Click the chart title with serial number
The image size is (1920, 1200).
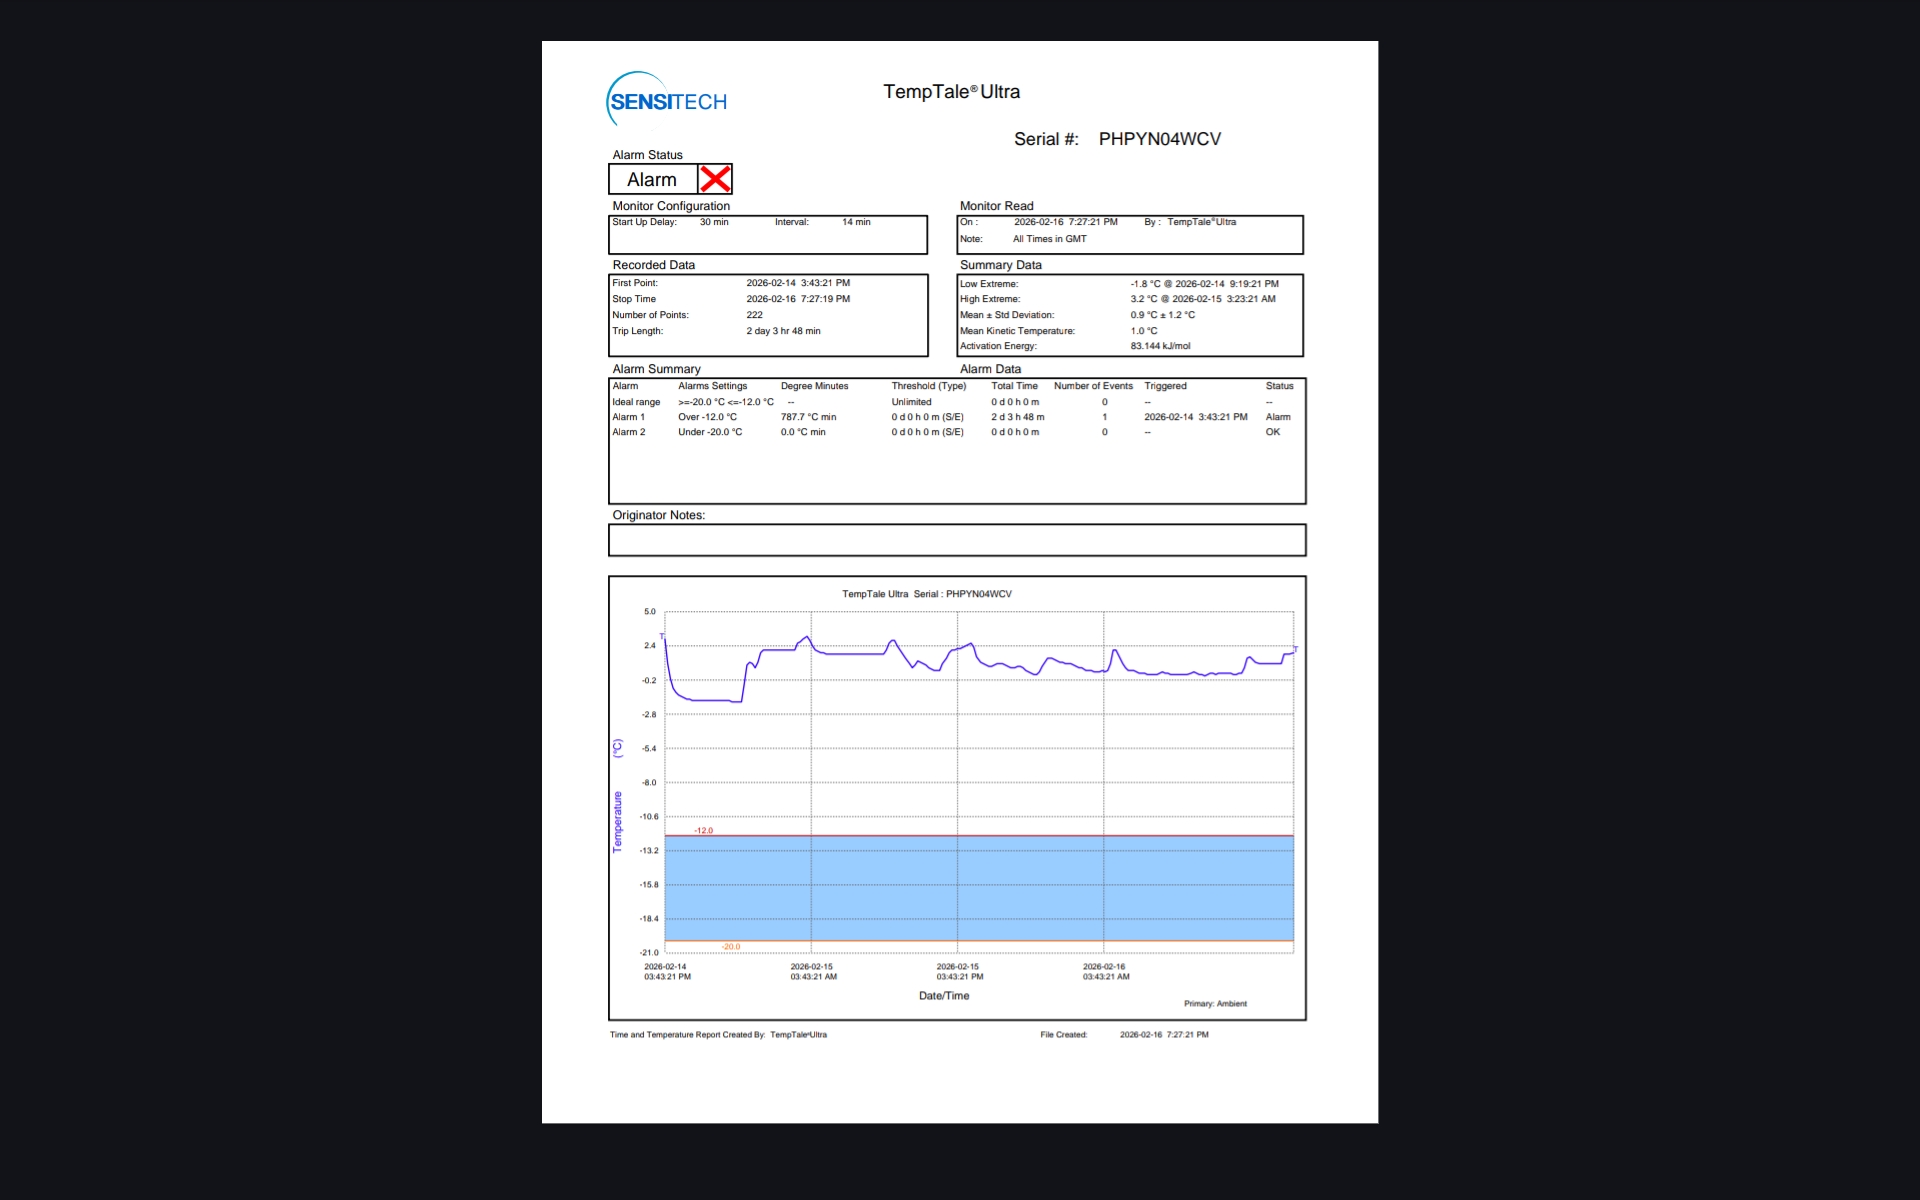tap(926, 594)
